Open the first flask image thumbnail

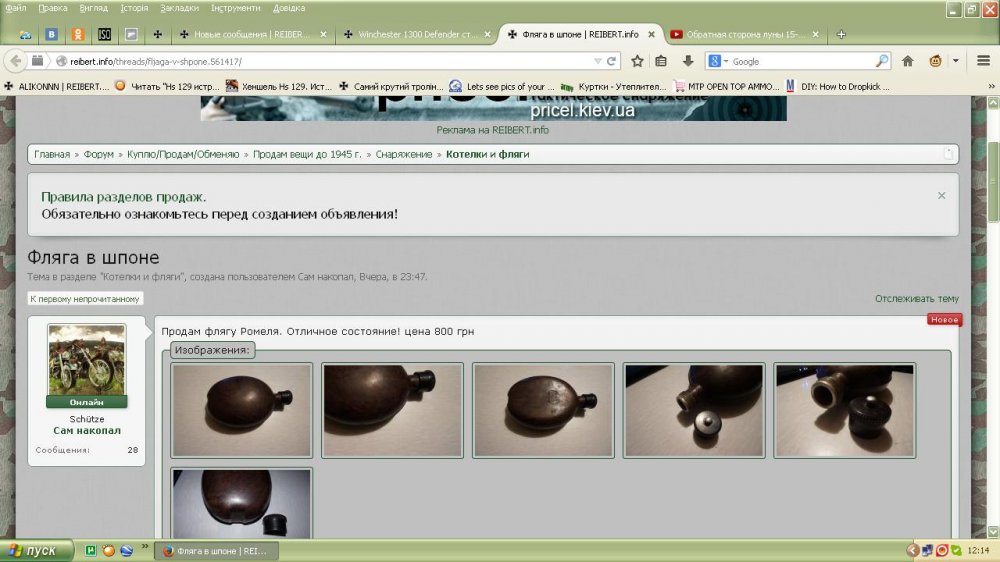tap(242, 410)
